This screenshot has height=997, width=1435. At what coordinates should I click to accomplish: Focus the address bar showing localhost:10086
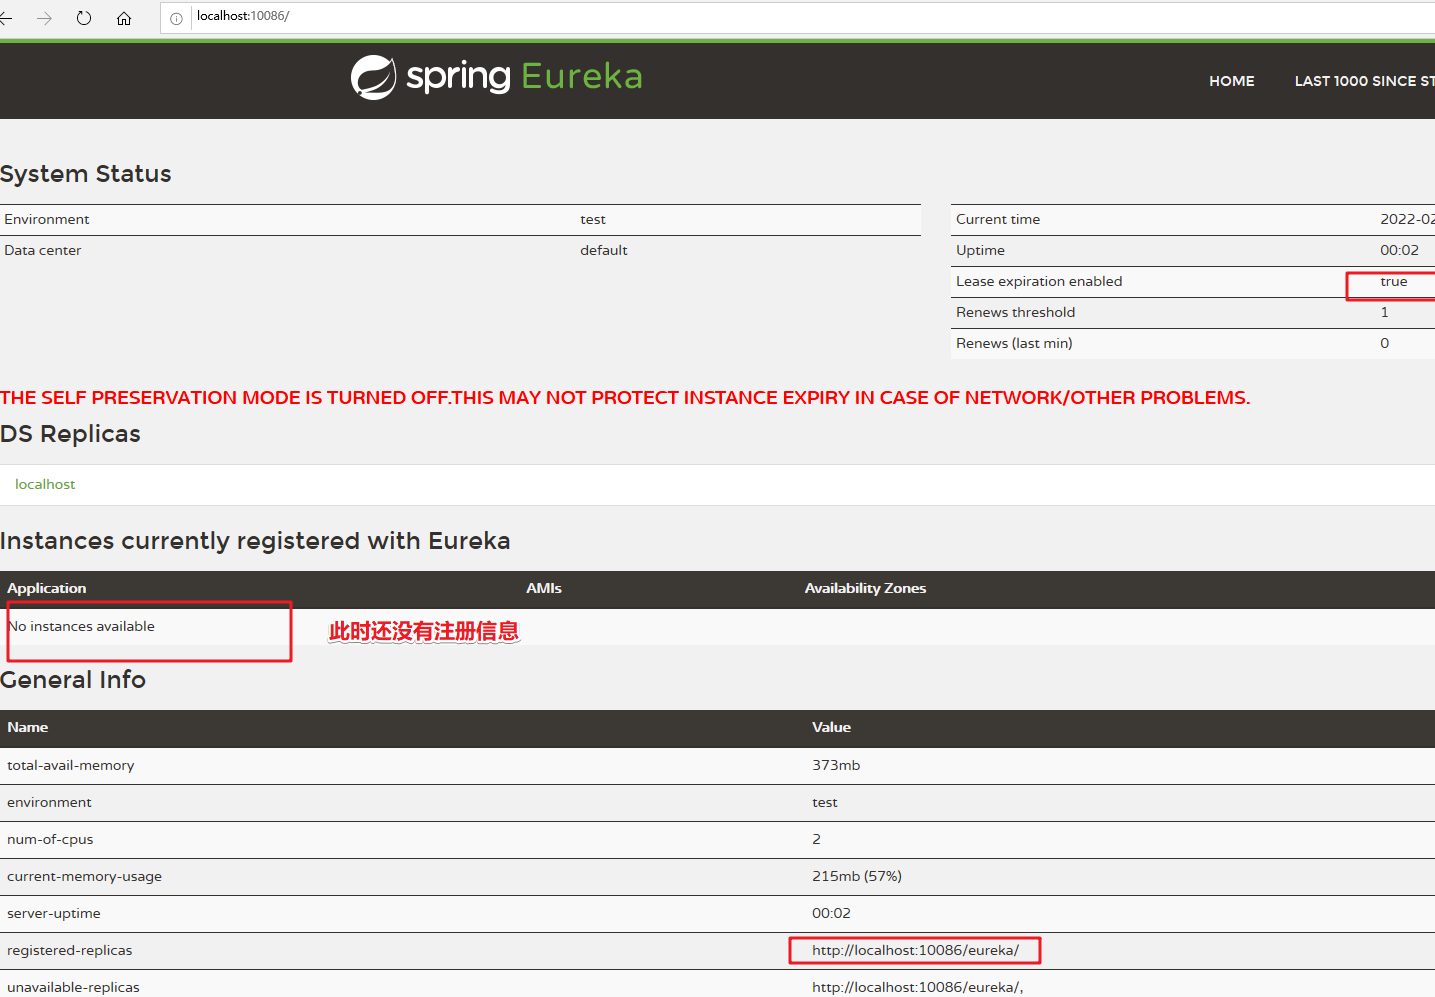(x=800, y=17)
